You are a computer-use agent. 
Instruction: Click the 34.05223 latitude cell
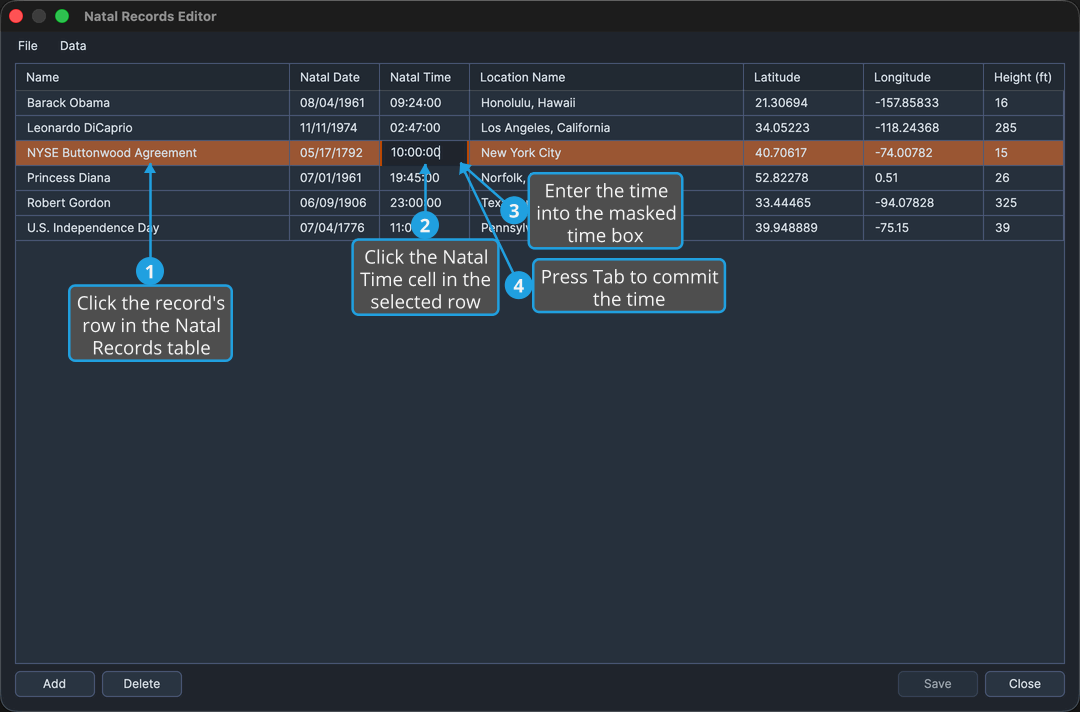(x=803, y=127)
